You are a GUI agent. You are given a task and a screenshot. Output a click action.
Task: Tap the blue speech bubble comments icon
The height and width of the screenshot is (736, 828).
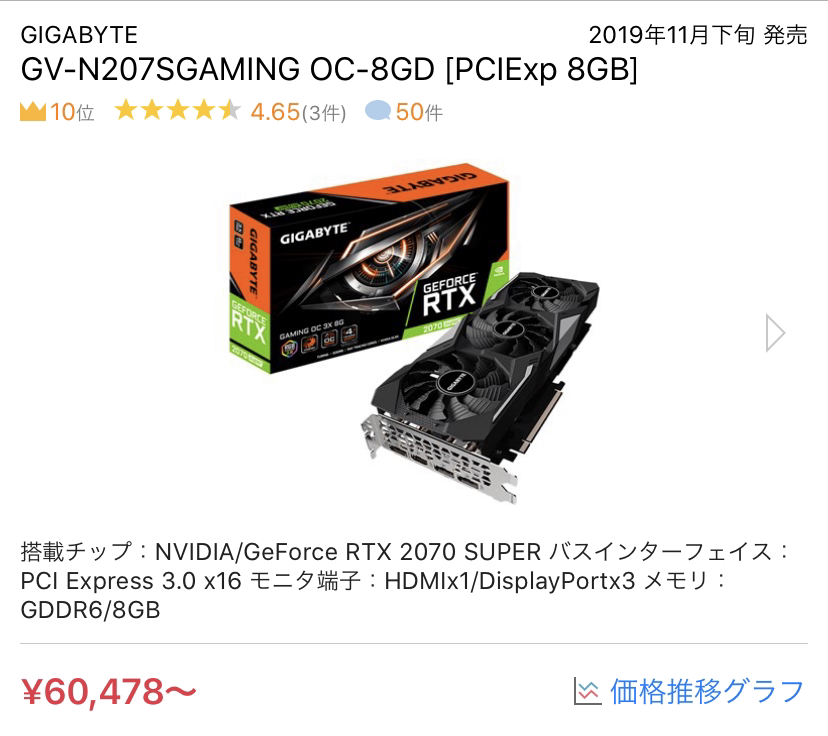tap(378, 111)
